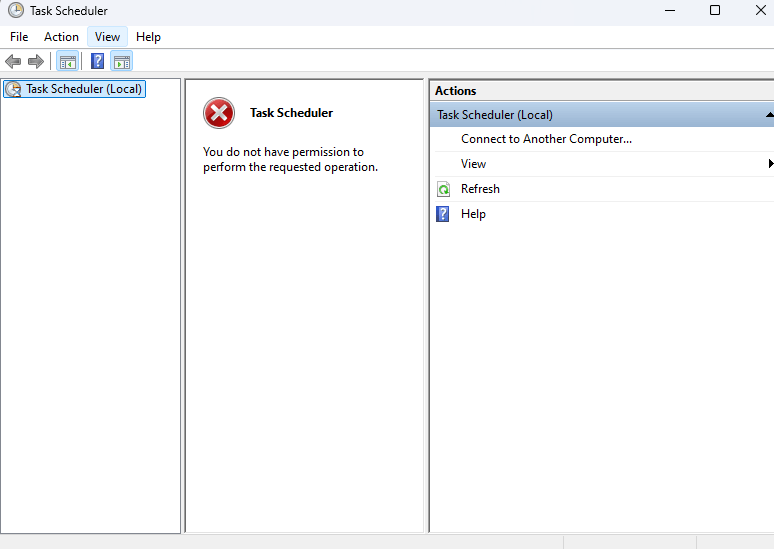774x549 pixels.
Task: Click the permission error message text
Action: point(290,159)
